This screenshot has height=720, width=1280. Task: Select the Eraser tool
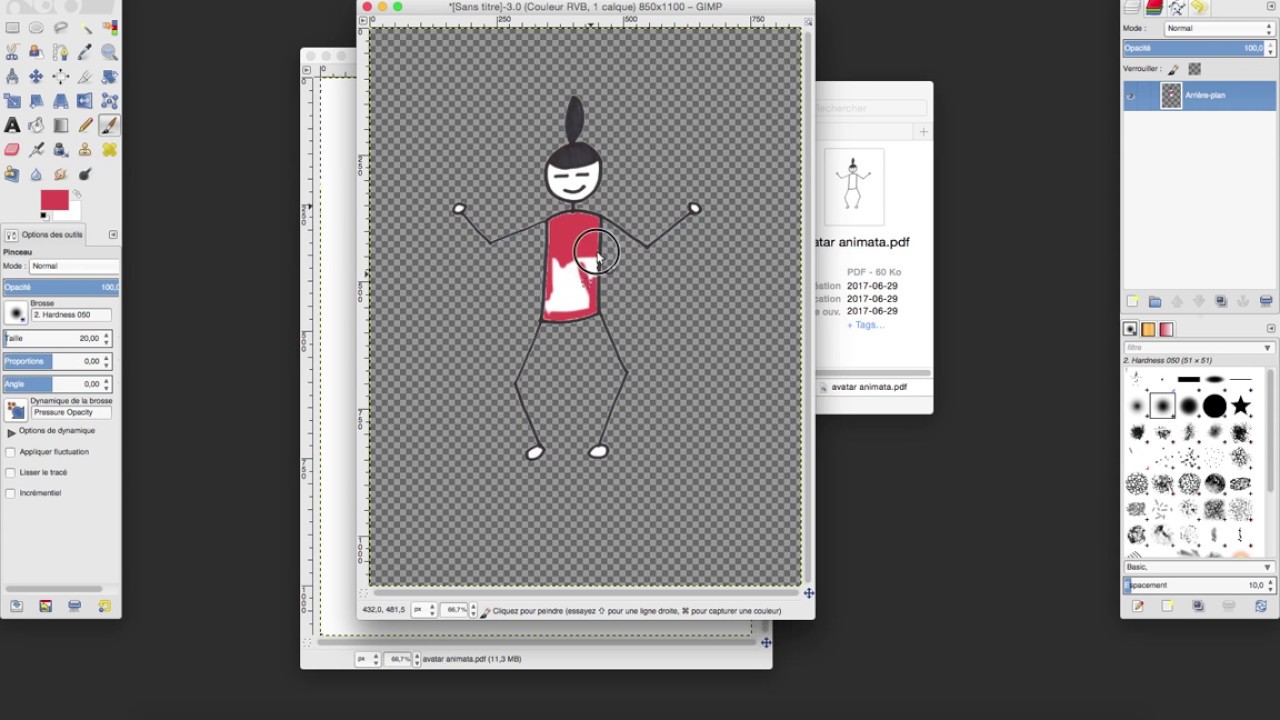tap(12, 149)
